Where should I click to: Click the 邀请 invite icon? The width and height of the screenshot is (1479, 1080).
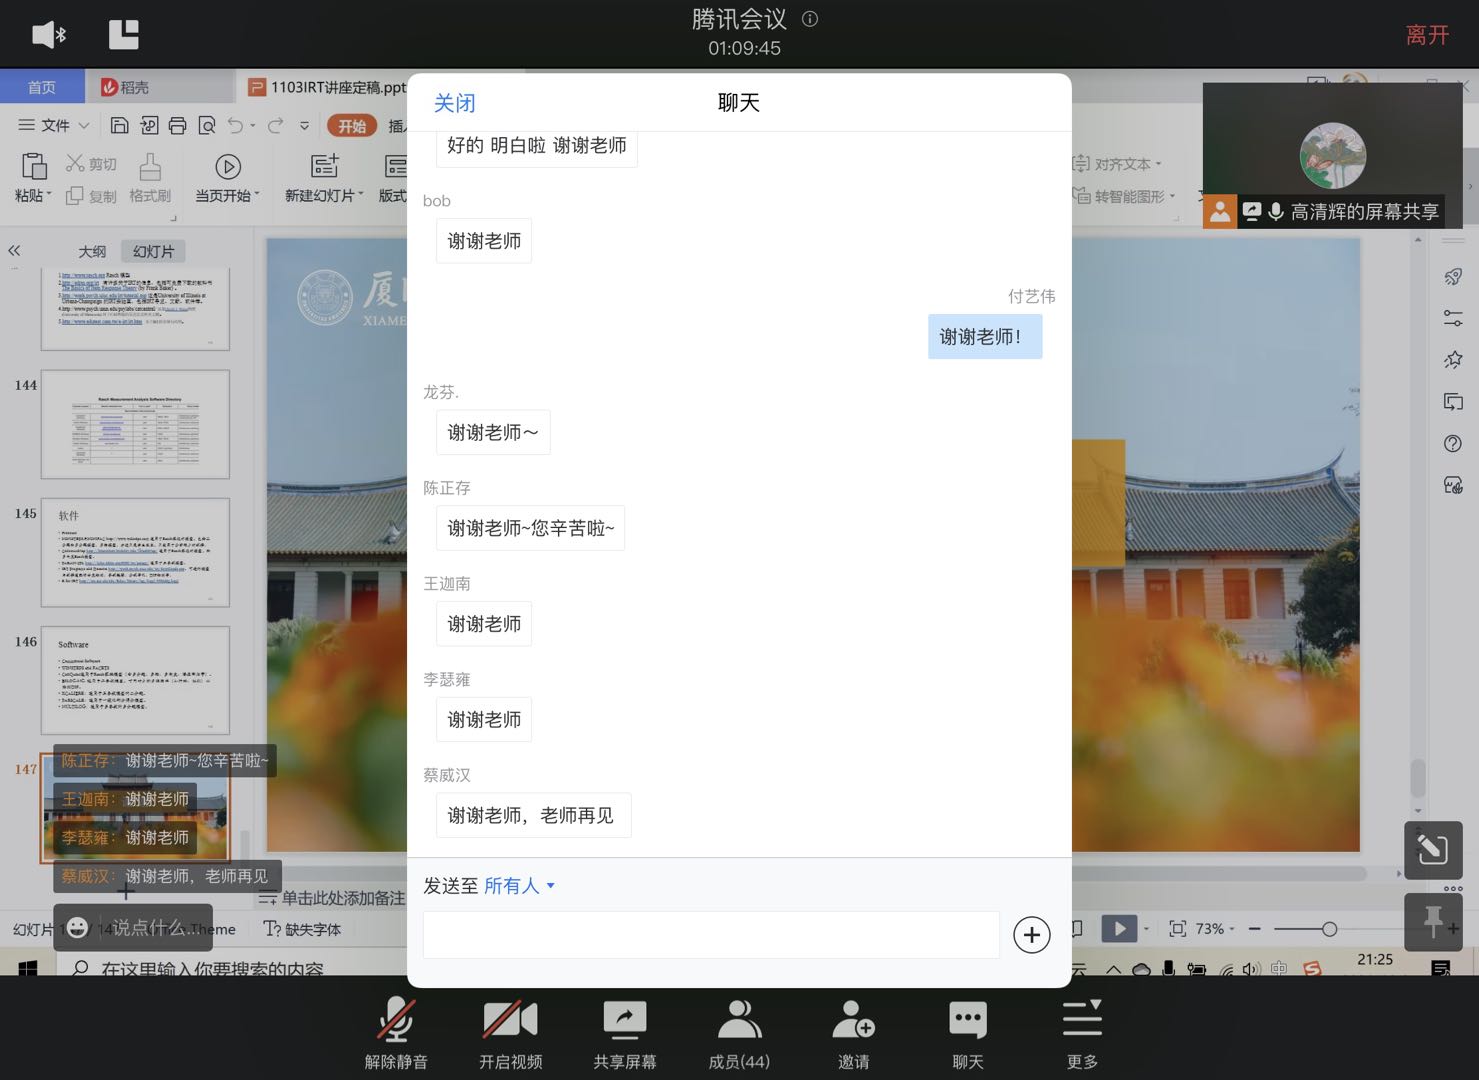tap(853, 1034)
